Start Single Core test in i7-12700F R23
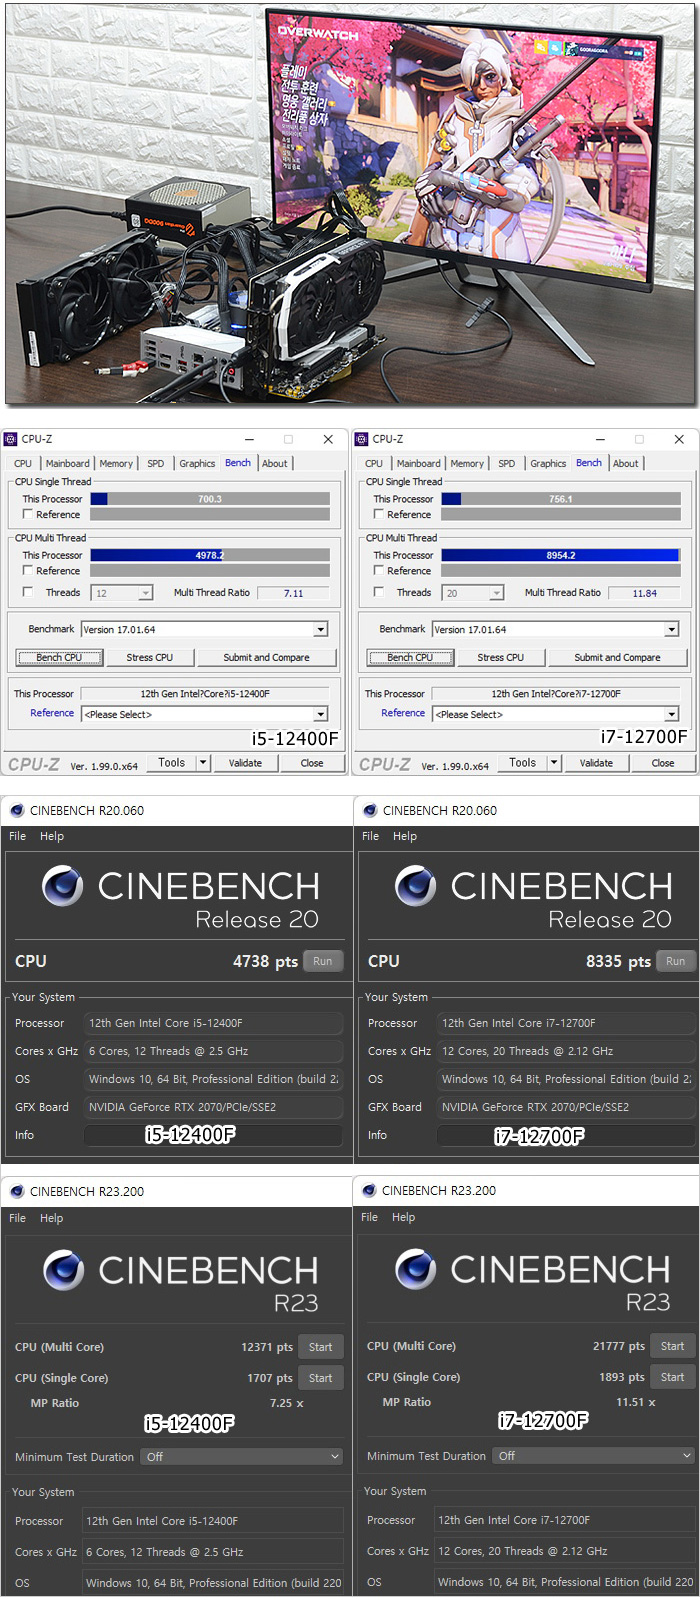Viewport: 700px width, 1601px height. point(673,1377)
